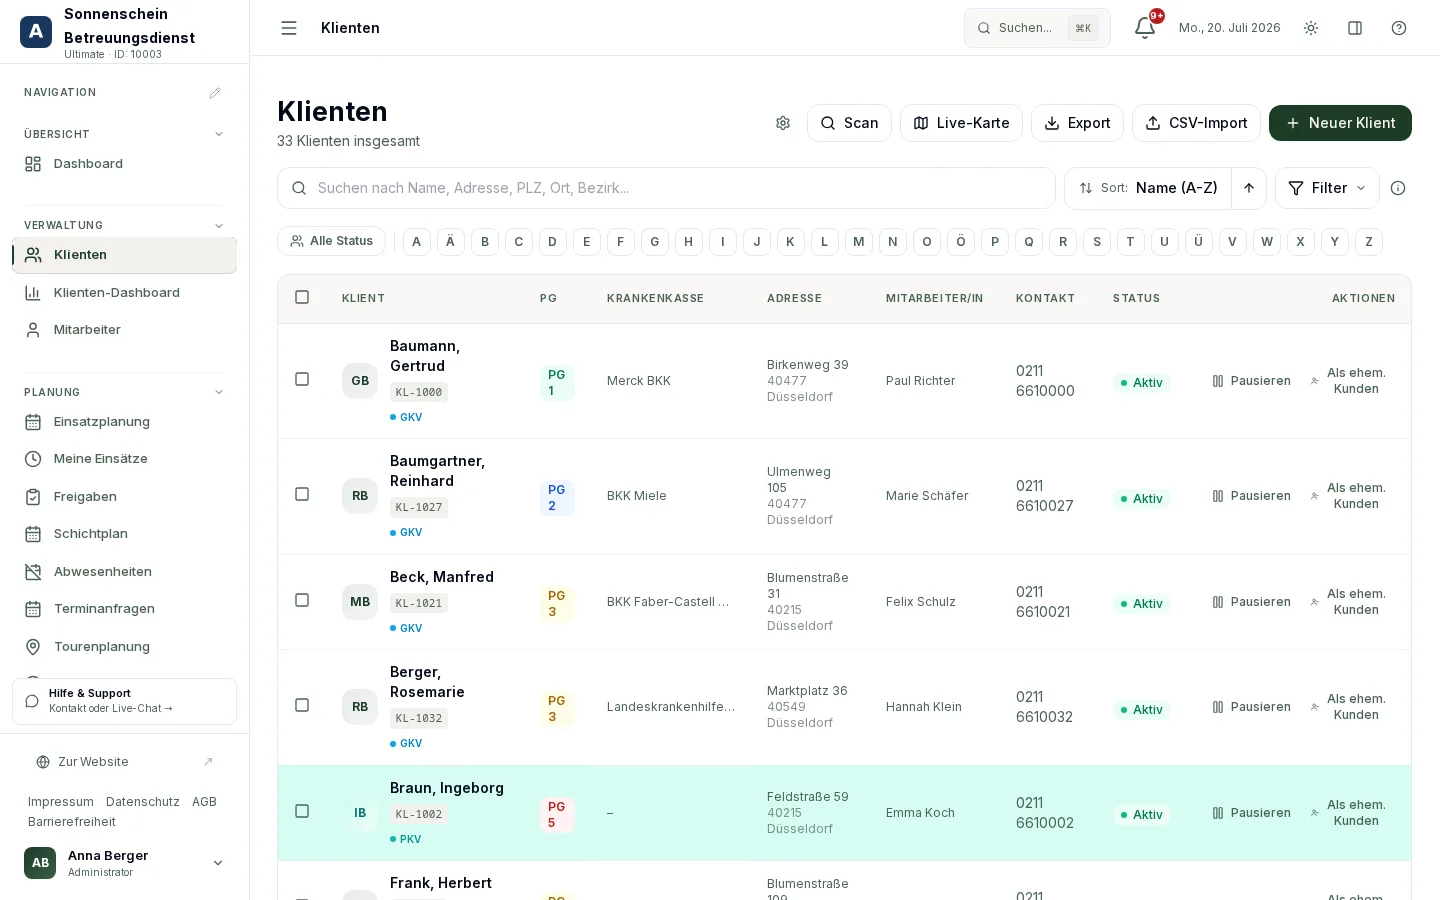Toggle the side panel layout icon

(x=1355, y=28)
